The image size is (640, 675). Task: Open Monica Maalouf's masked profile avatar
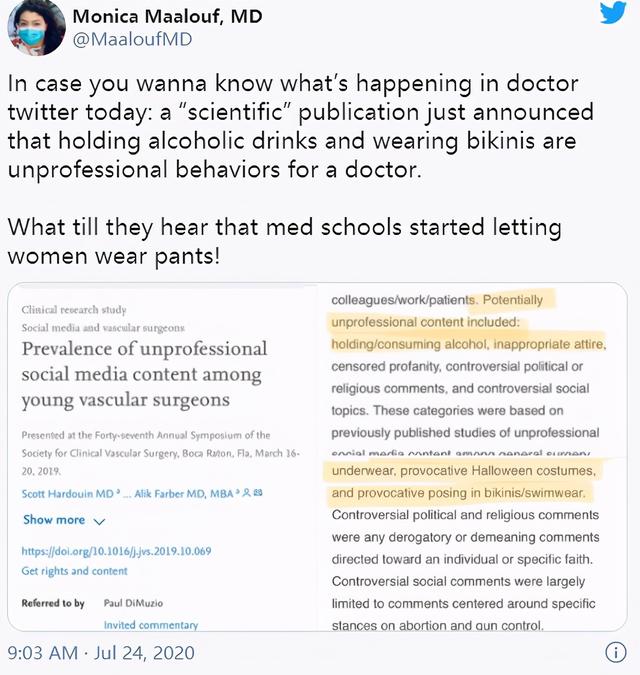[x=37, y=29]
